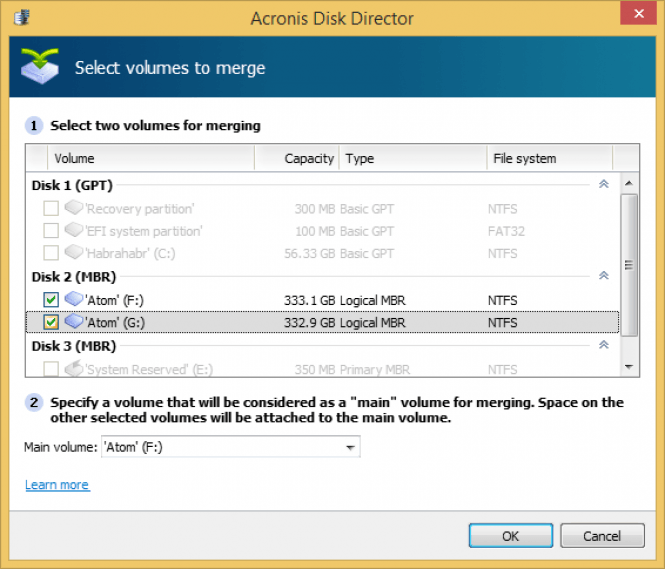Image resolution: width=665 pixels, height=569 pixels.
Task: Uncheck the 'Atom' (F:) volume checkbox
Action: click(x=51, y=300)
